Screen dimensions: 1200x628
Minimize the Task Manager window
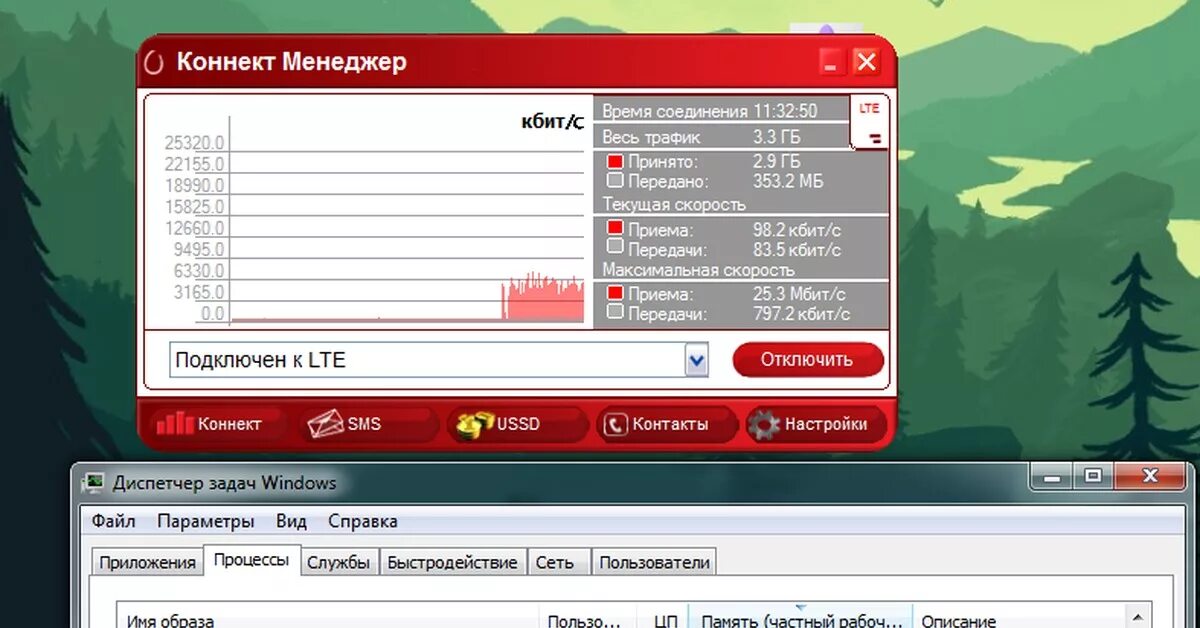point(1053,477)
